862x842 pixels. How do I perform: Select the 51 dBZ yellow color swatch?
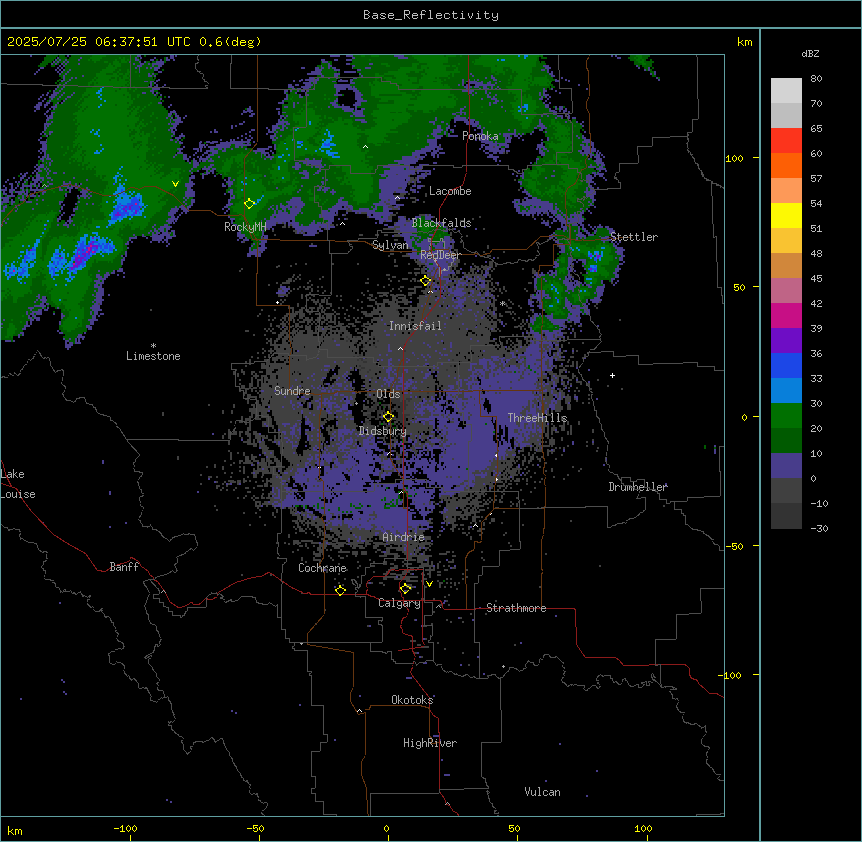click(786, 215)
